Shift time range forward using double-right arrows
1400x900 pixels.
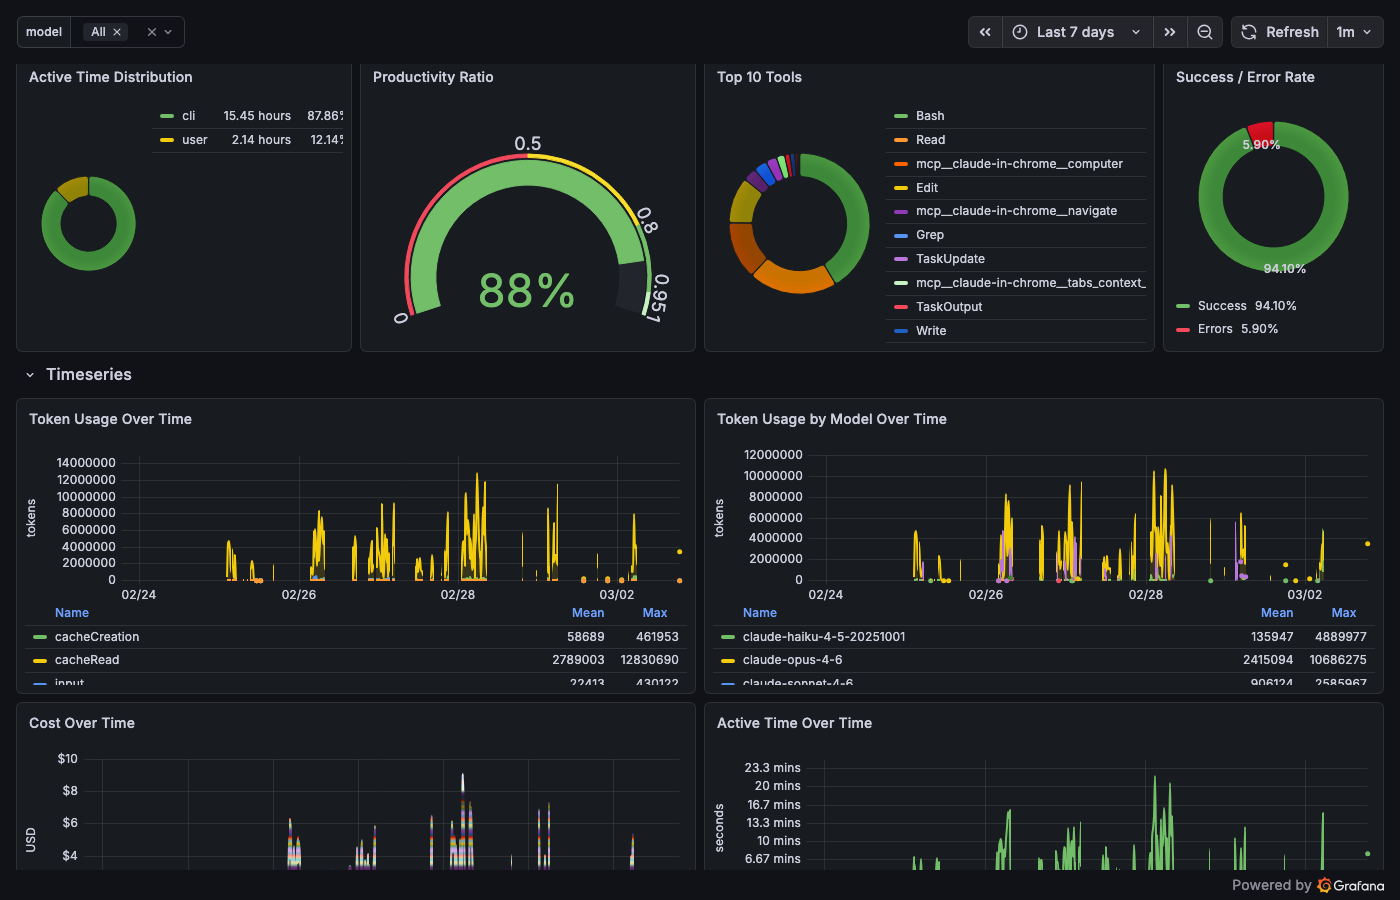[x=1170, y=31]
